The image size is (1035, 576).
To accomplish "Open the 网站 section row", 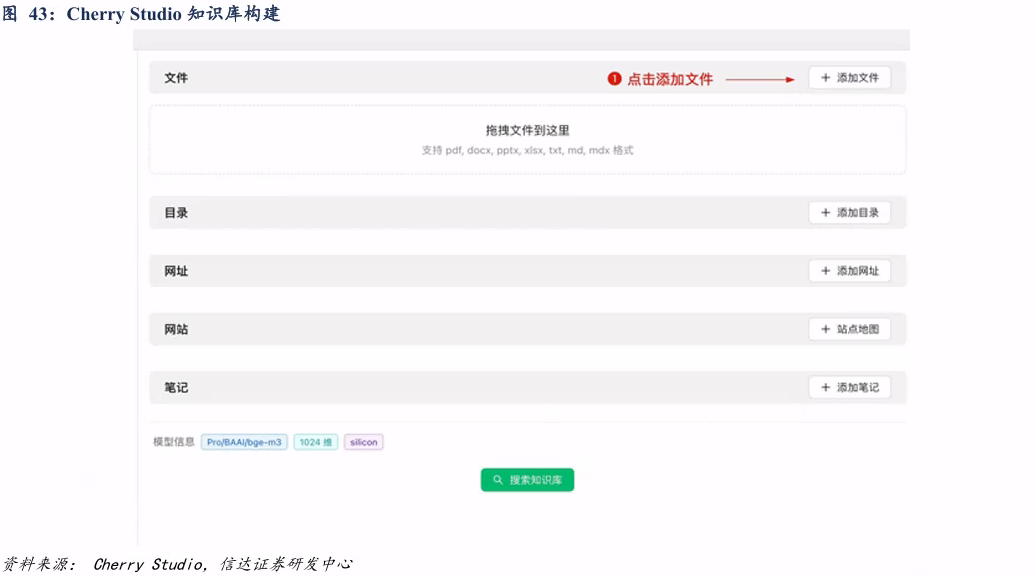I will 176,329.
